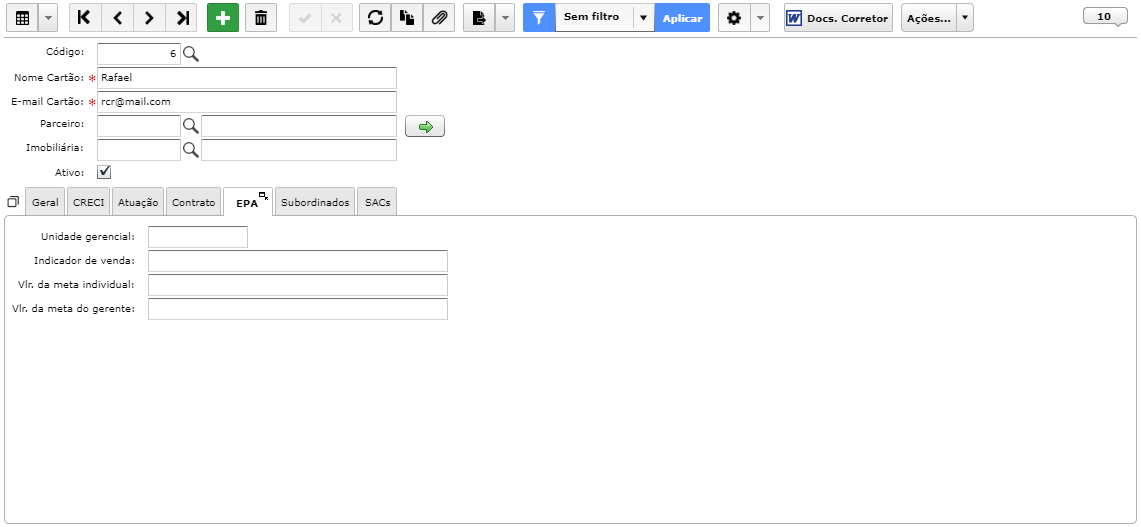Uncheck the Ativo checkbox
The width and height of the screenshot is (1141, 527).
[104, 173]
